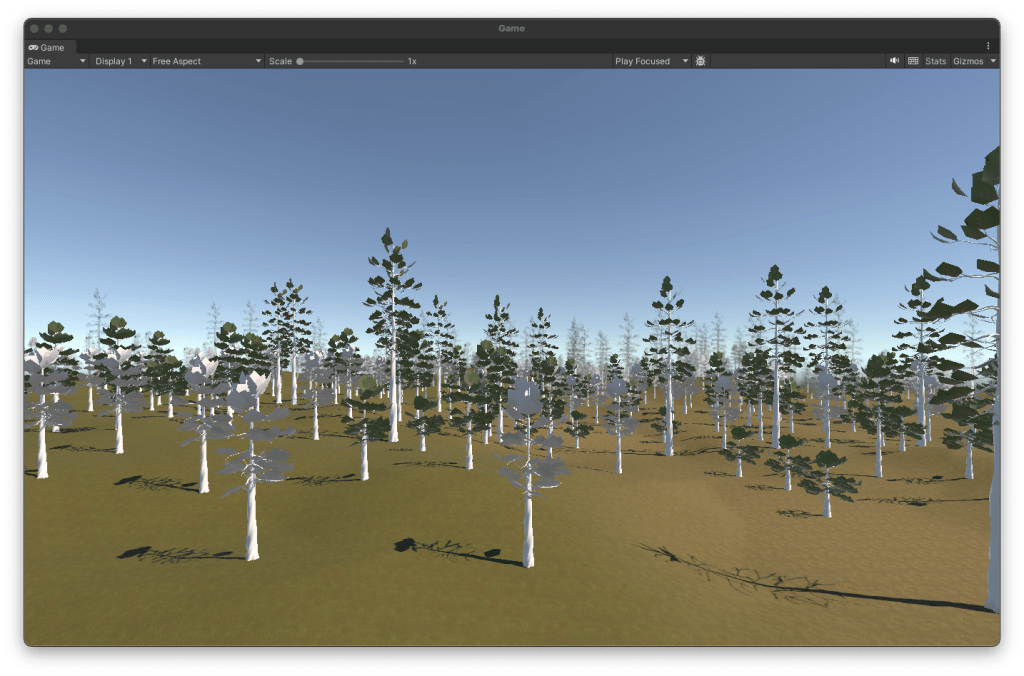
Task: Mute audio with the speaker icon
Action: (x=894, y=61)
